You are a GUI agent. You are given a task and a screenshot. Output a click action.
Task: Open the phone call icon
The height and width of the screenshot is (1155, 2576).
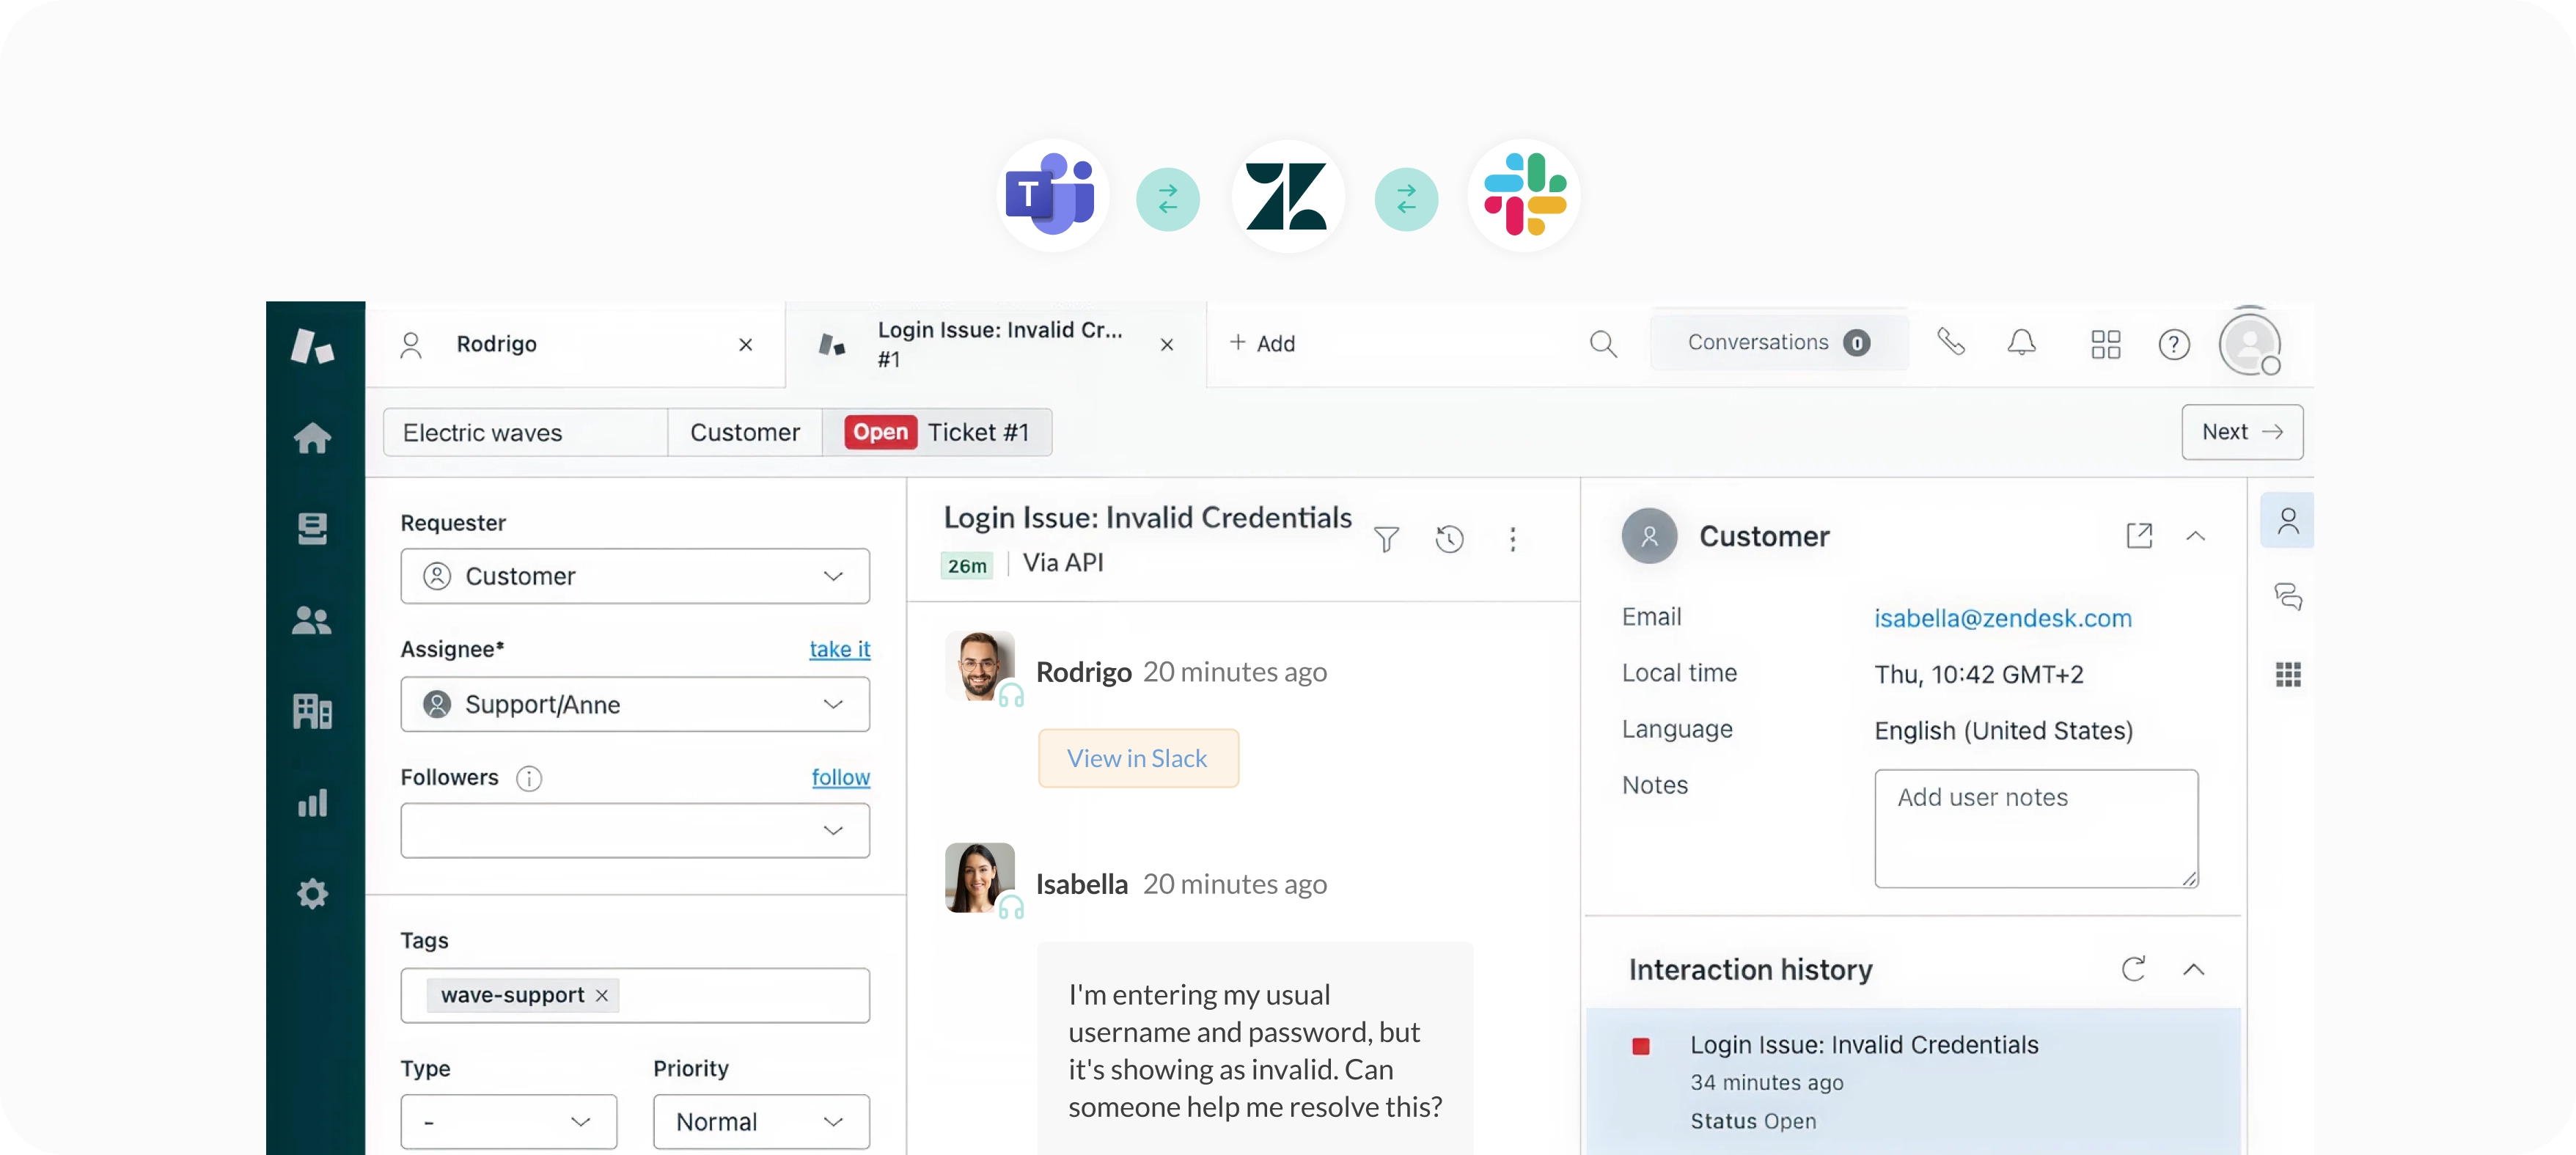(x=1951, y=343)
